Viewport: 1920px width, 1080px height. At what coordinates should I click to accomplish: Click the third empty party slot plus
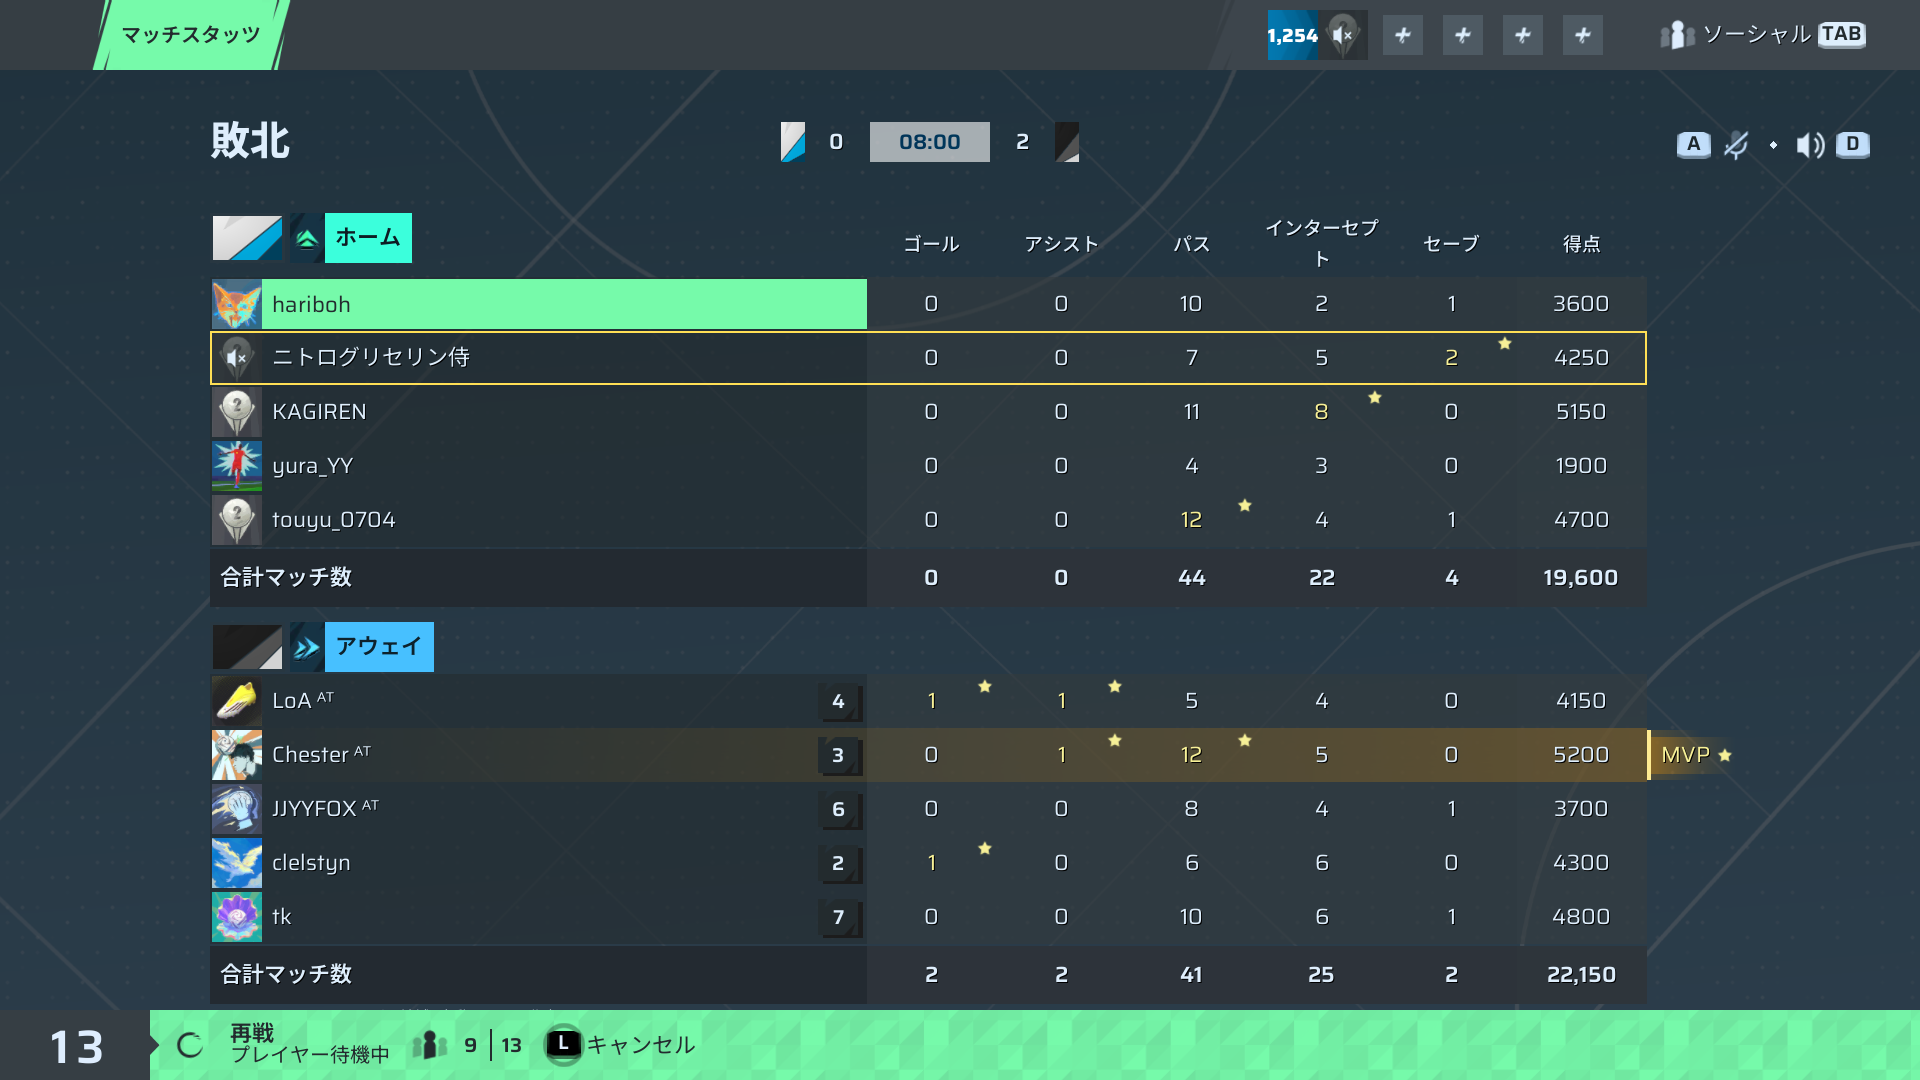[1523, 35]
